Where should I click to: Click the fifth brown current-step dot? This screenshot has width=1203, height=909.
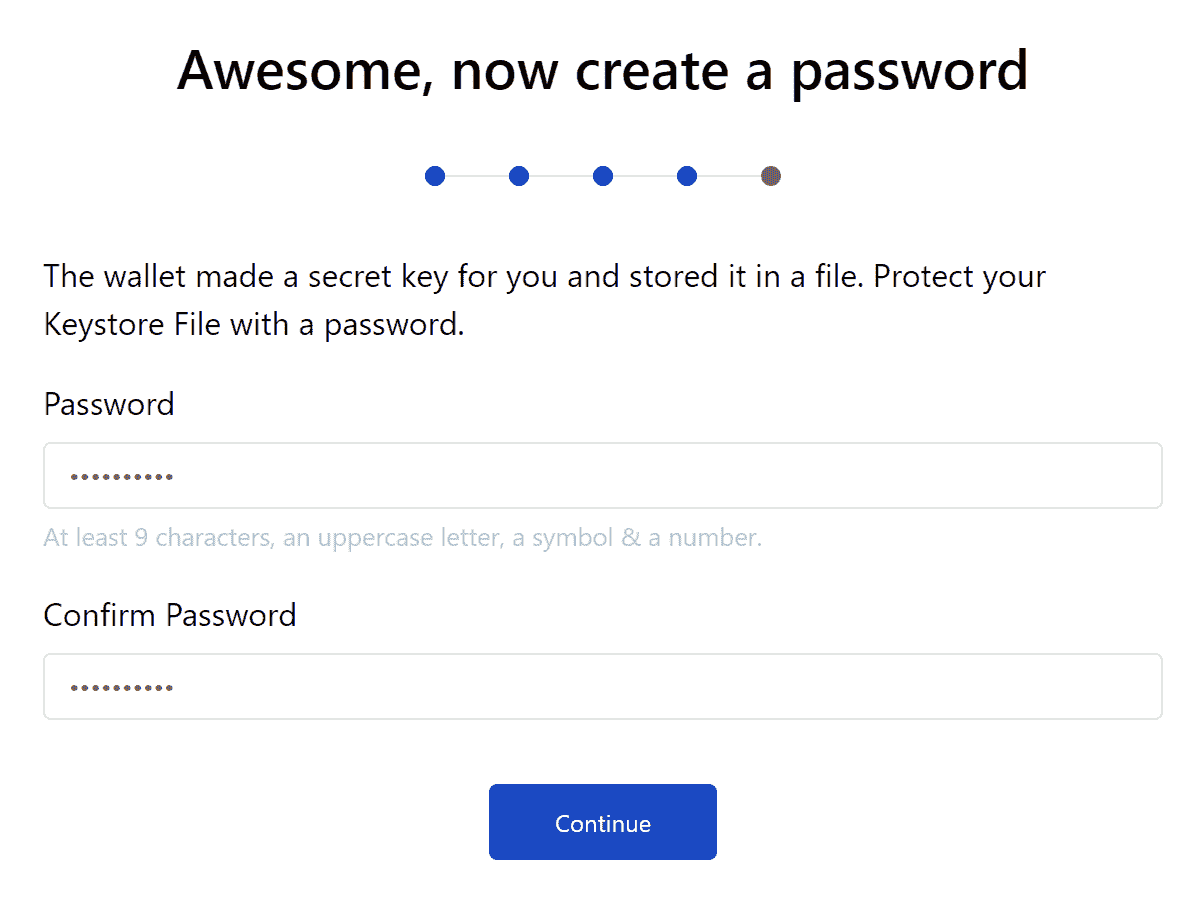click(770, 176)
